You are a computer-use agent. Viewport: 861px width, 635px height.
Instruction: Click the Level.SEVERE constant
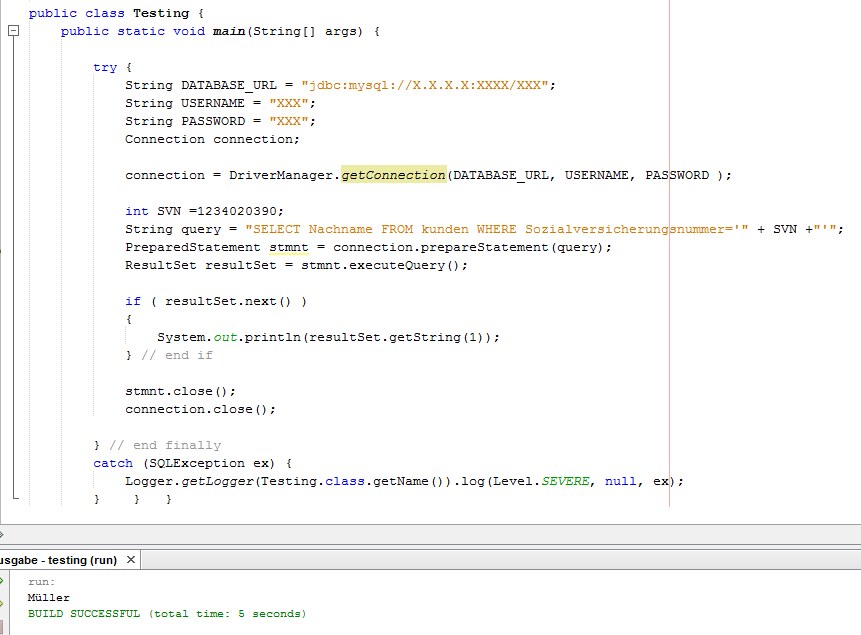coord(541,481)
